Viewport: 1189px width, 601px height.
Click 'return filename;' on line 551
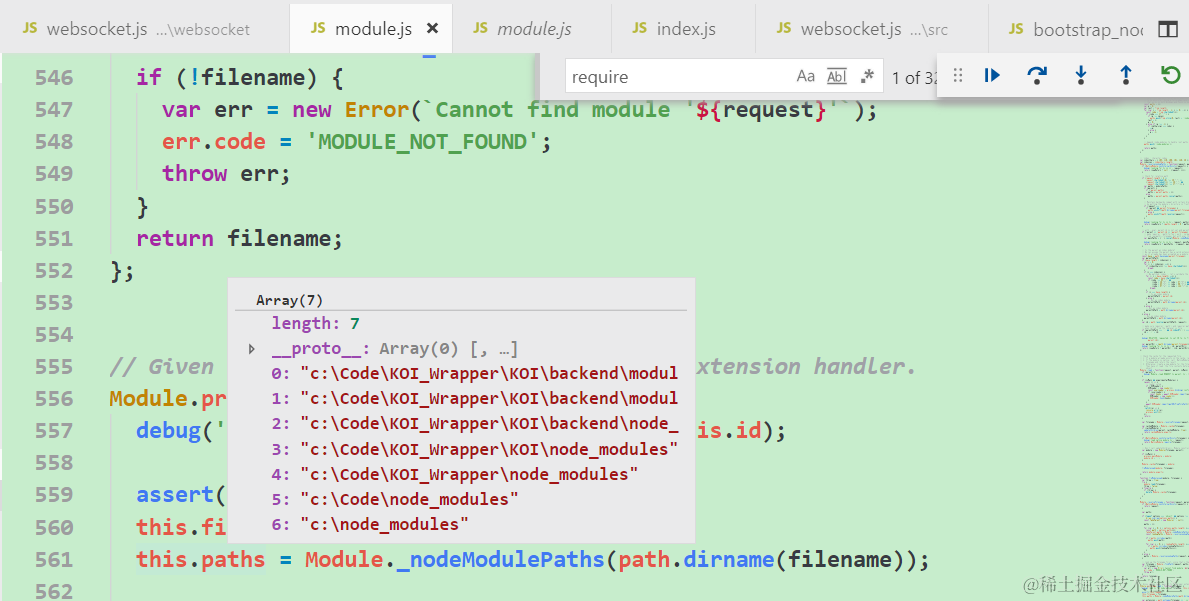click(240, 238)
